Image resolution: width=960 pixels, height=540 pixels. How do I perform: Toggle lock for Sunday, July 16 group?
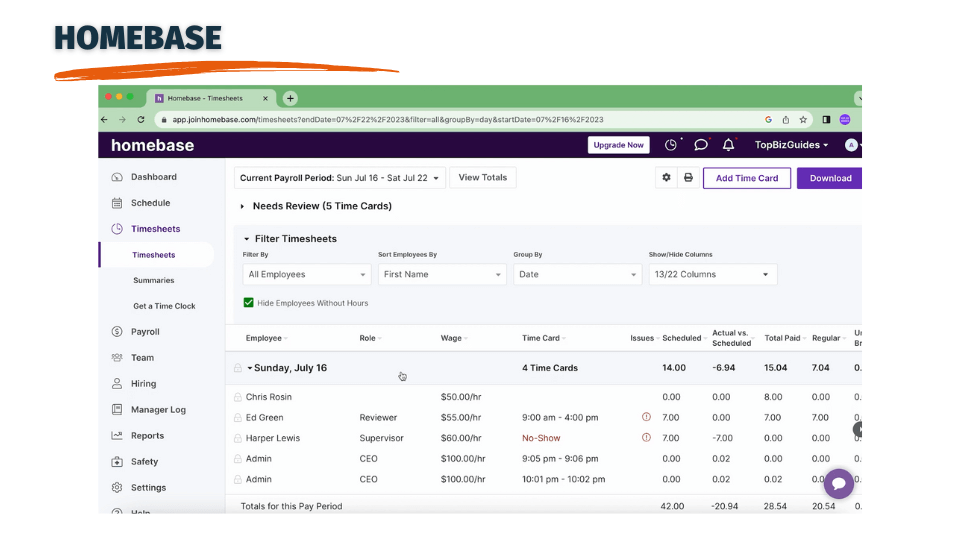click(x=238, y=368)
